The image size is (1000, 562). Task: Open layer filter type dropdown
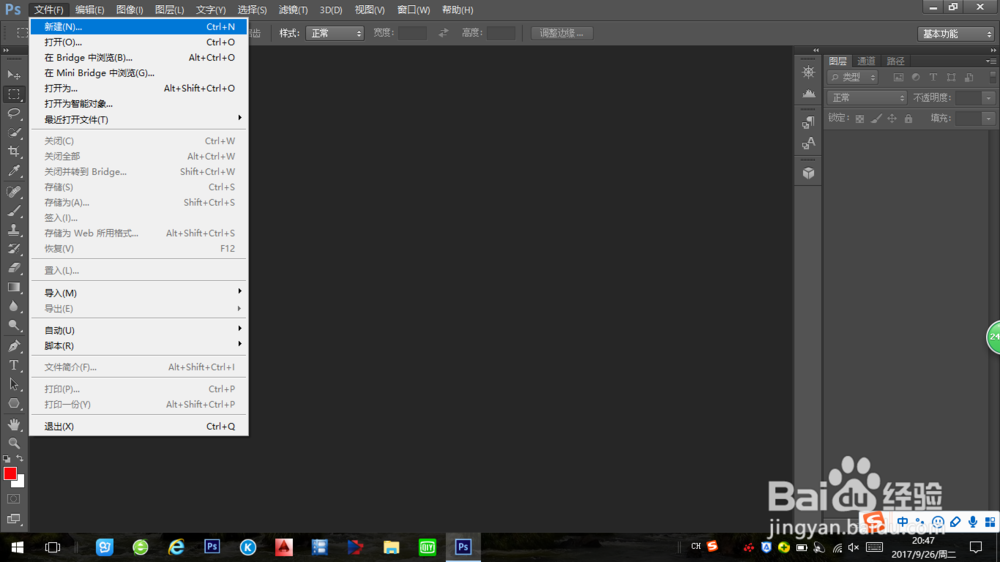[x=853, y=77]
